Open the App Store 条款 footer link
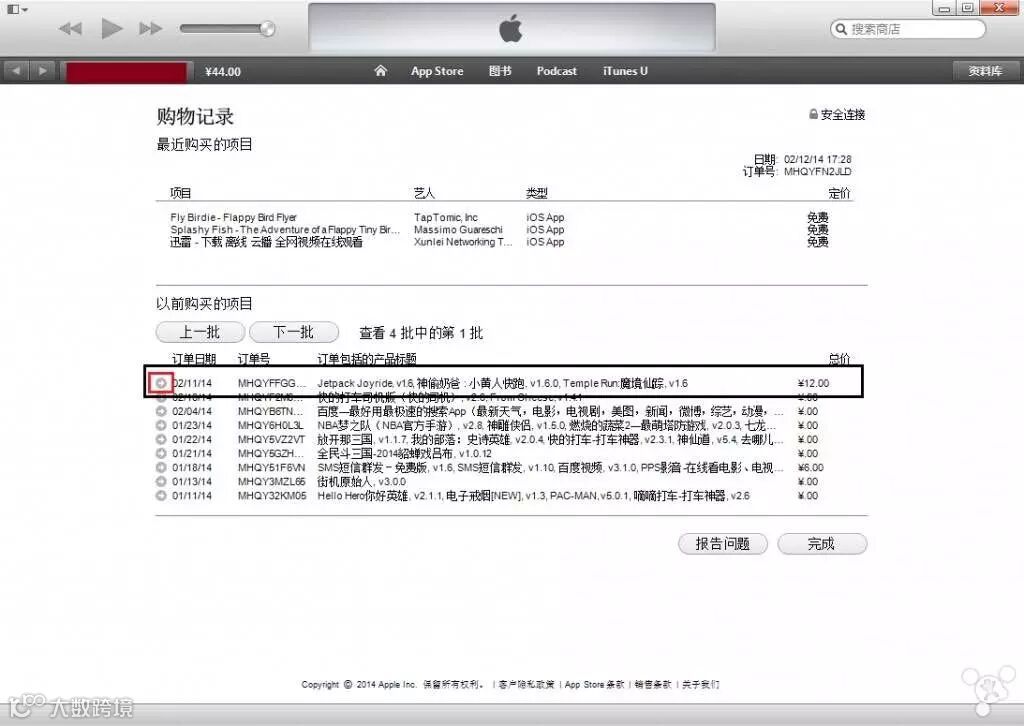The height and width of the screenshot is (726, 1024). tap(594, 685)
